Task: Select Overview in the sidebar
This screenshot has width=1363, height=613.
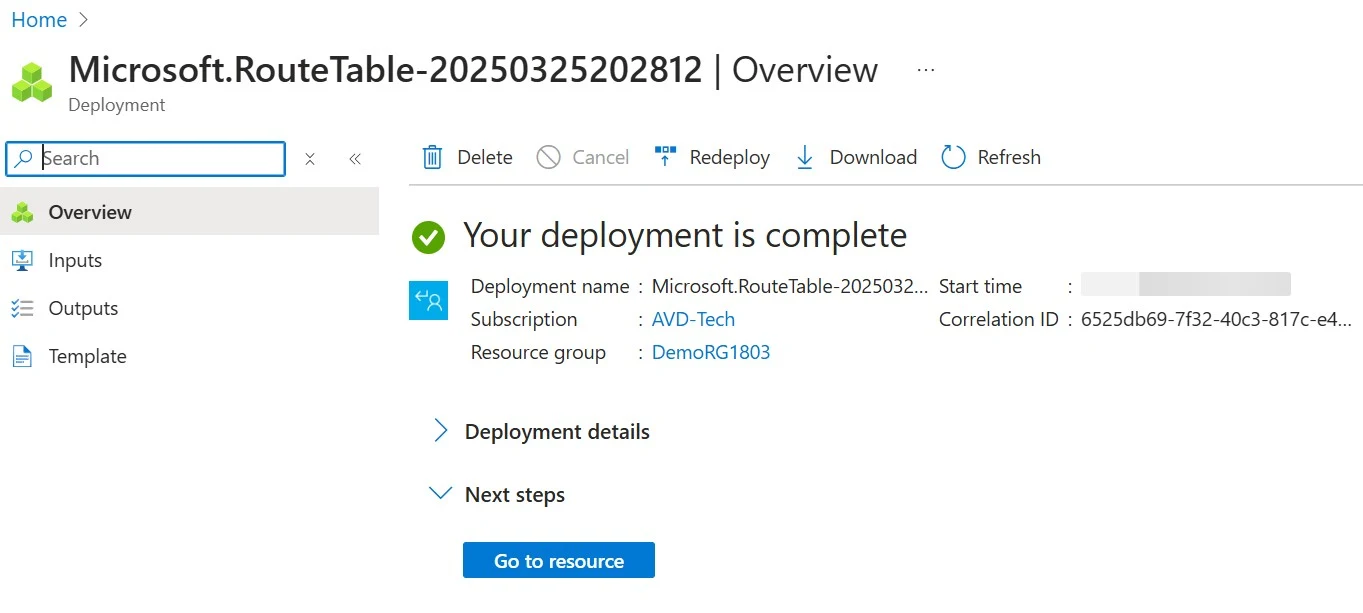Action: 90,212
